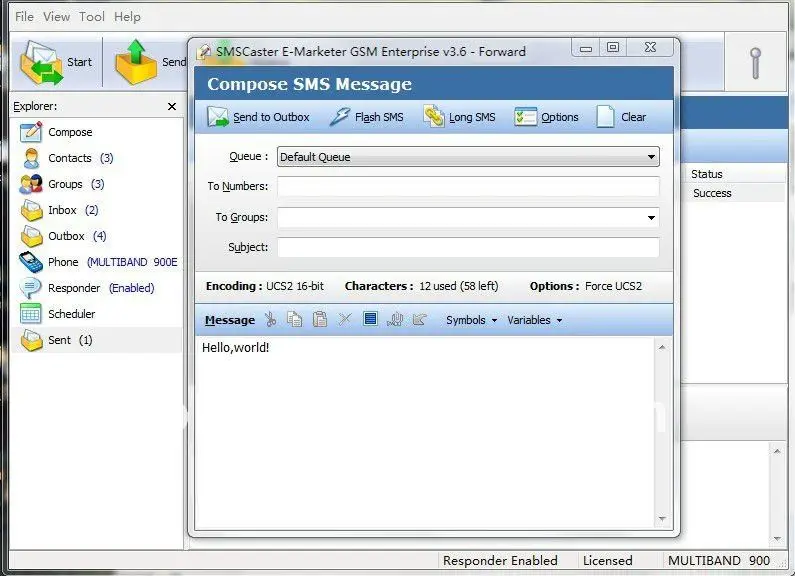This screenshot has width=795, height=576.
Task: Click MULTIBAND 900 in status bar
Action: 719,560
